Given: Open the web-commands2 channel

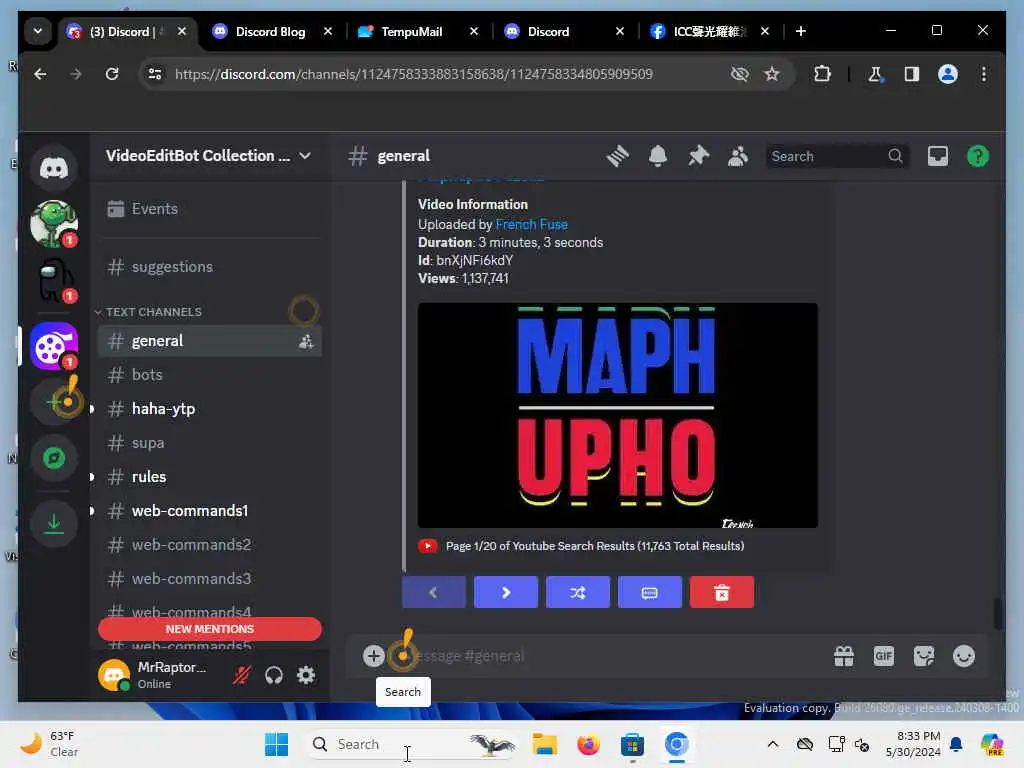Looking at the screenshot, I should 209,545.
